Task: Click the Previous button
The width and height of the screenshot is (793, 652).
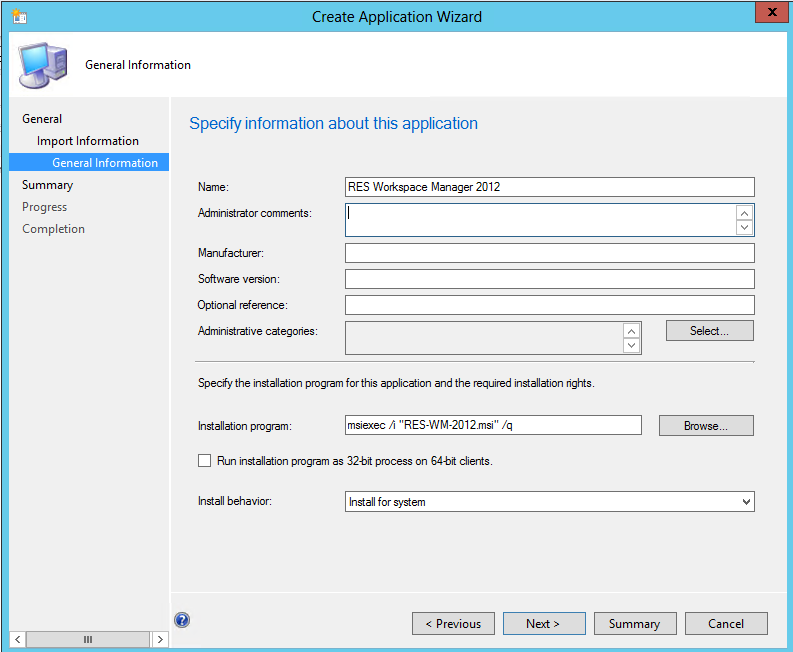Action: [x=453, y=624]
